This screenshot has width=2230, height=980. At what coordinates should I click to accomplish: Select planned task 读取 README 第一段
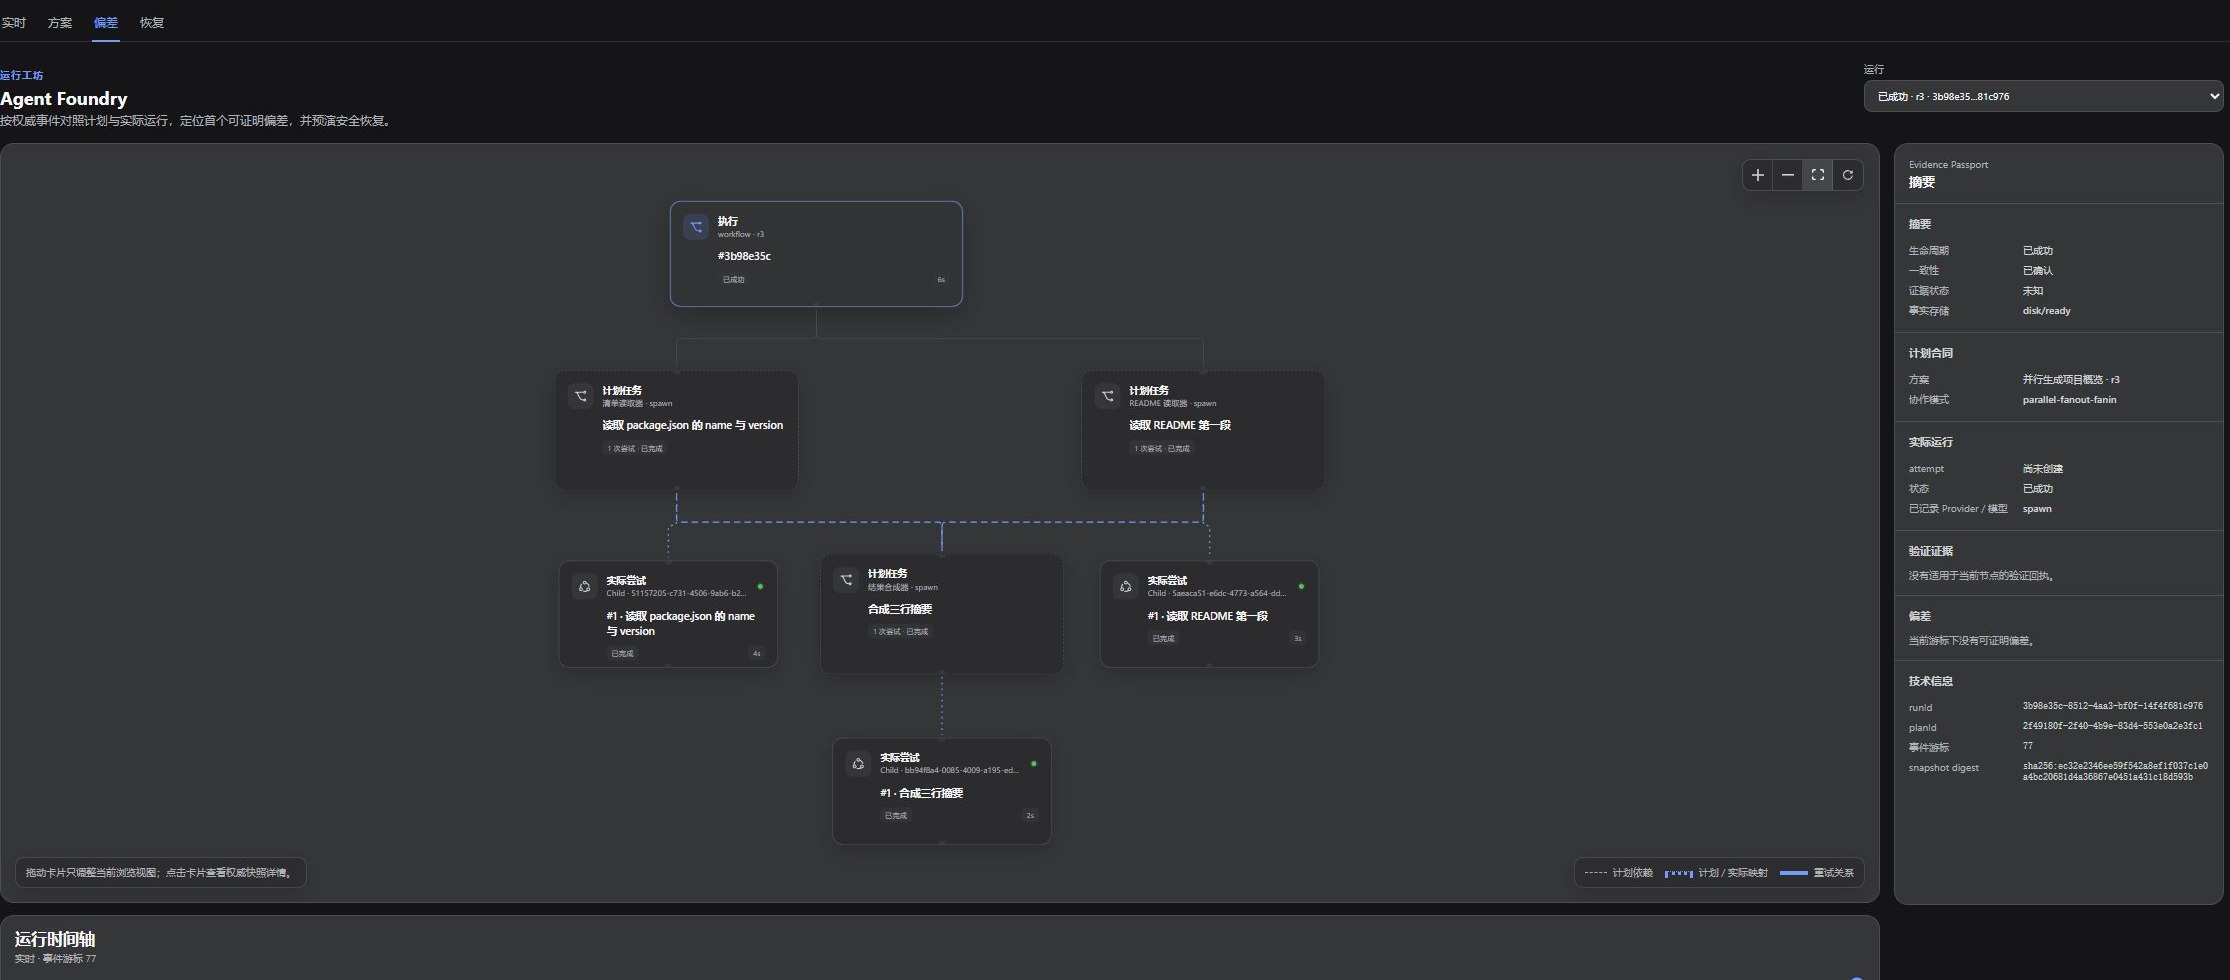coord(1203,430)
